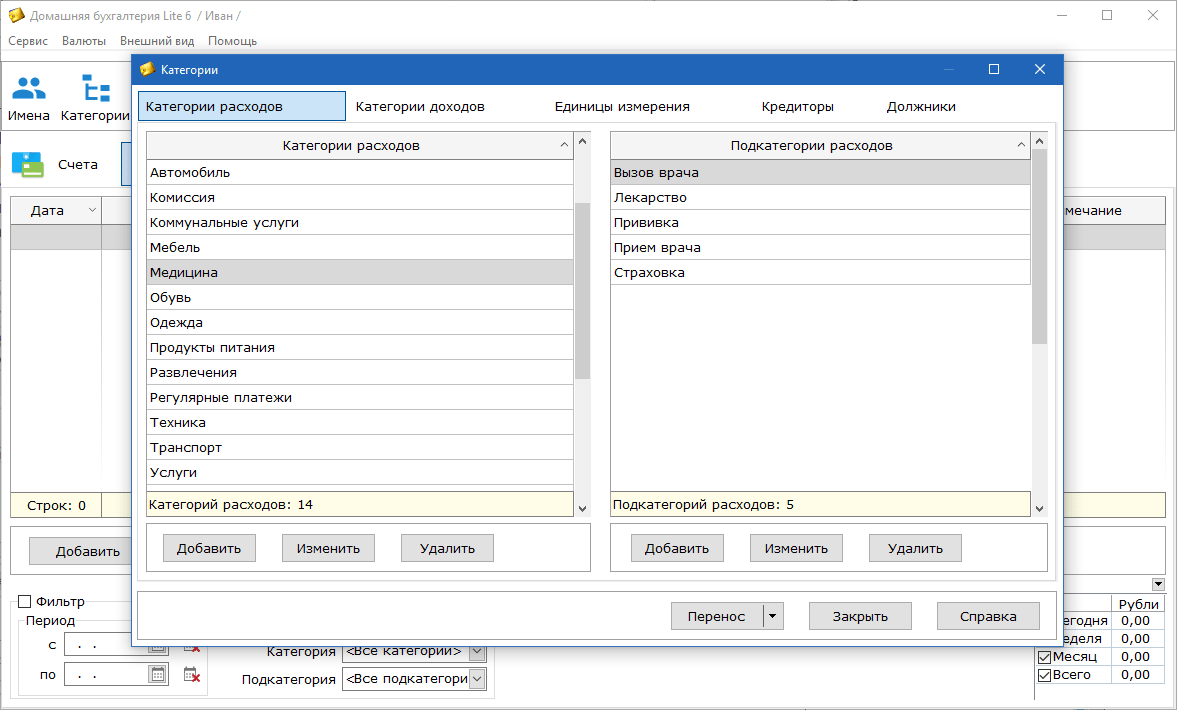This screenshot has width=1177, height=710.
Task: Open the Внешний вид menu
Action: 157,41
